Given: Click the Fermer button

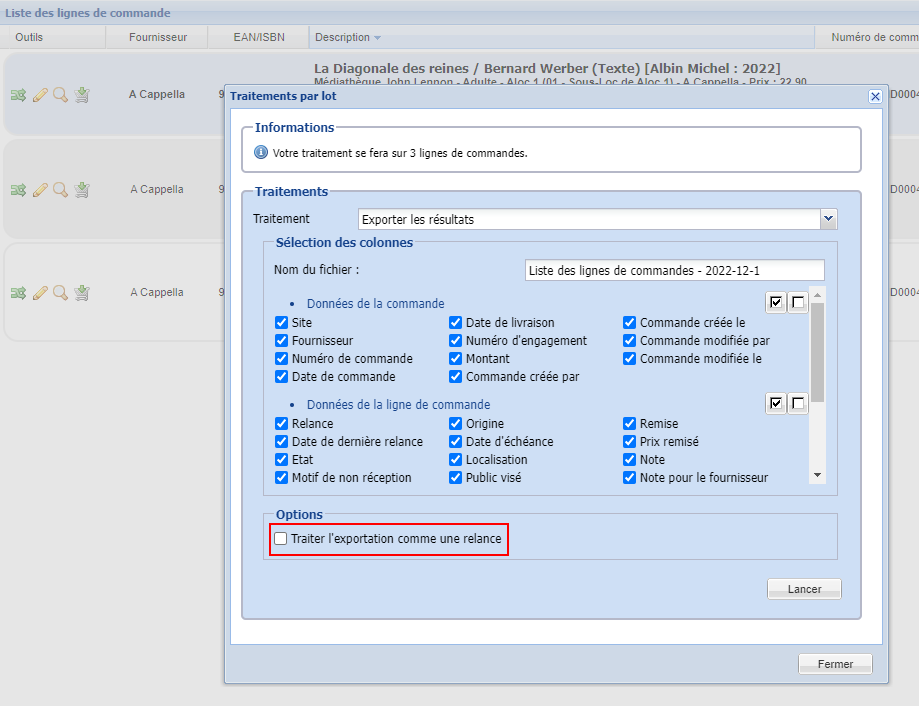Looking at the screenshot, I should click(x=834, y=663).
